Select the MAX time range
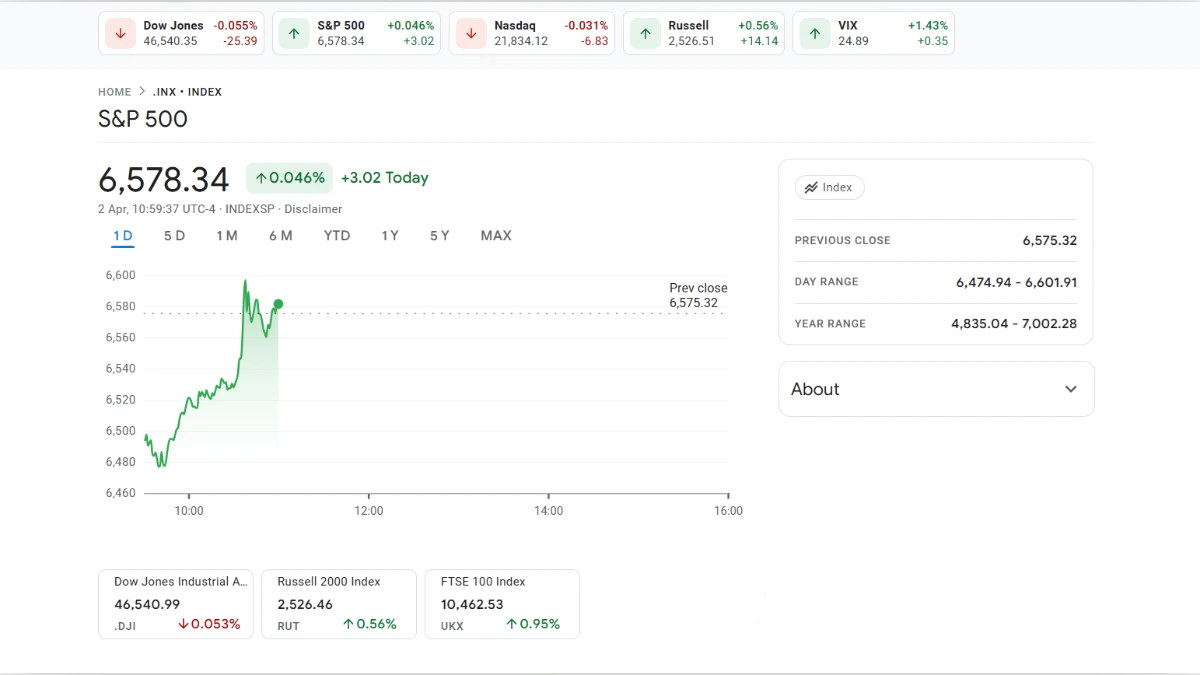 pyautogui.click(x=496, y=236)
